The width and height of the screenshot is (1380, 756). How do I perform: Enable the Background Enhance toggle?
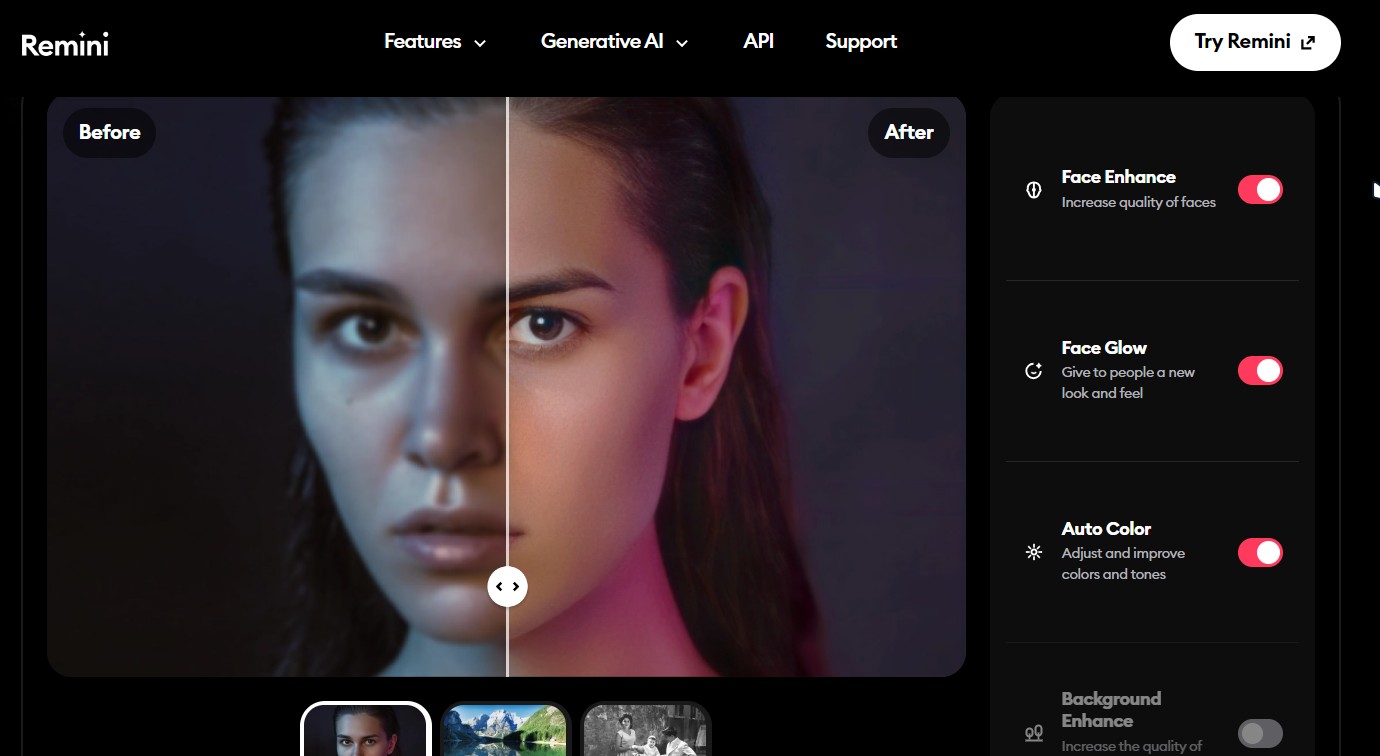point(1260,733)
